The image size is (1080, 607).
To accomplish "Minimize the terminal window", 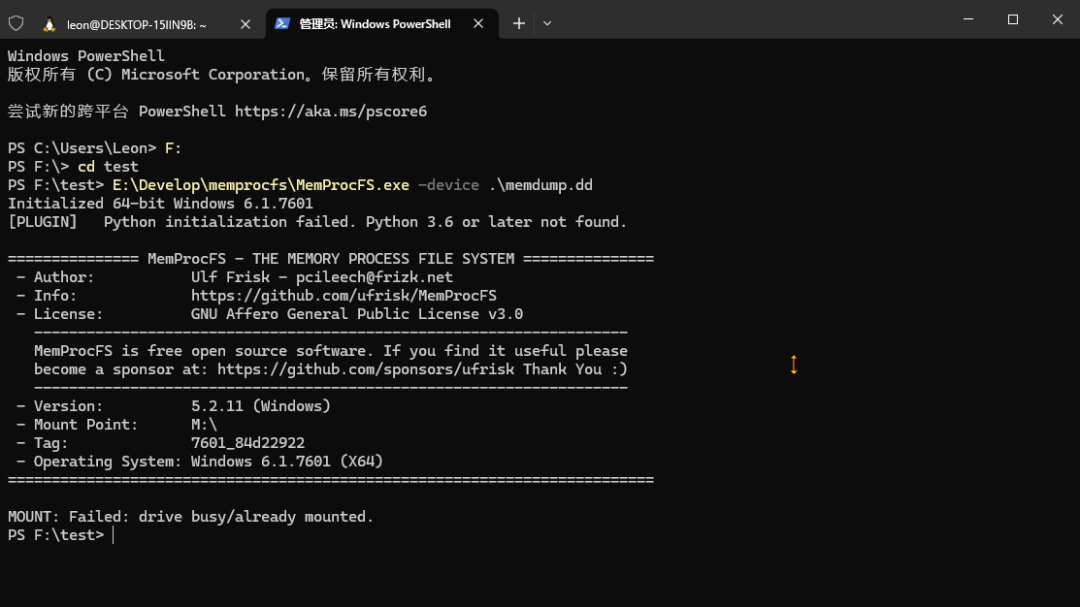I will coord(968,19).
